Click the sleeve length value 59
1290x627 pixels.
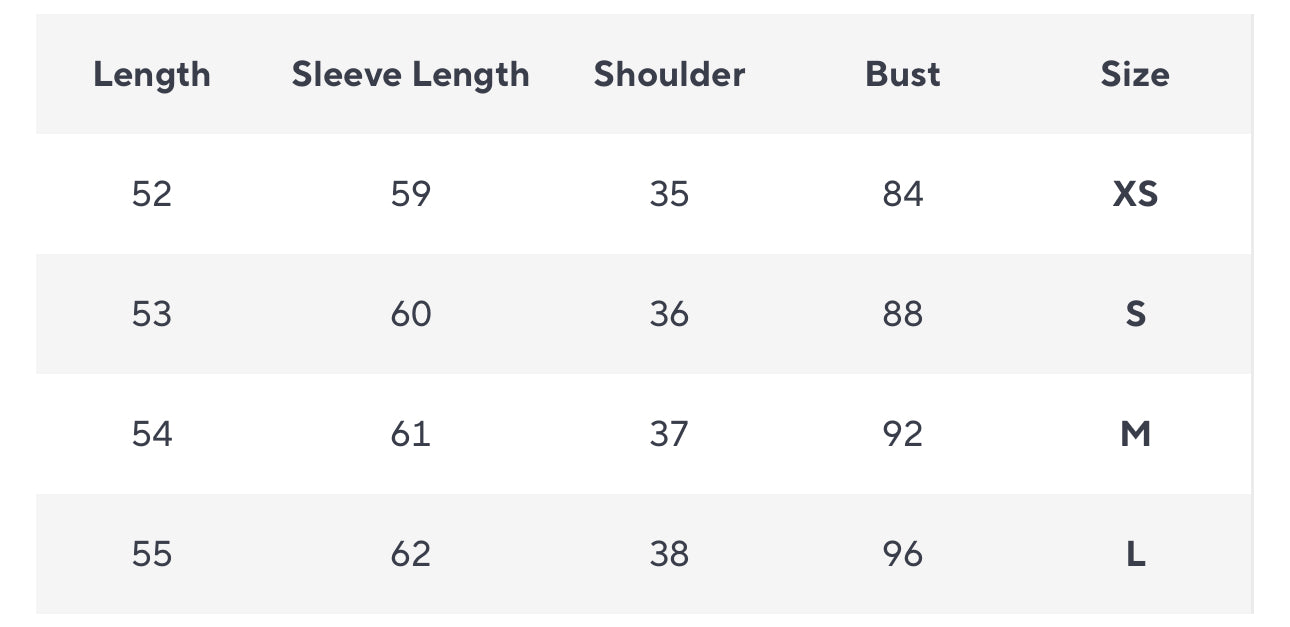point(410,194)
